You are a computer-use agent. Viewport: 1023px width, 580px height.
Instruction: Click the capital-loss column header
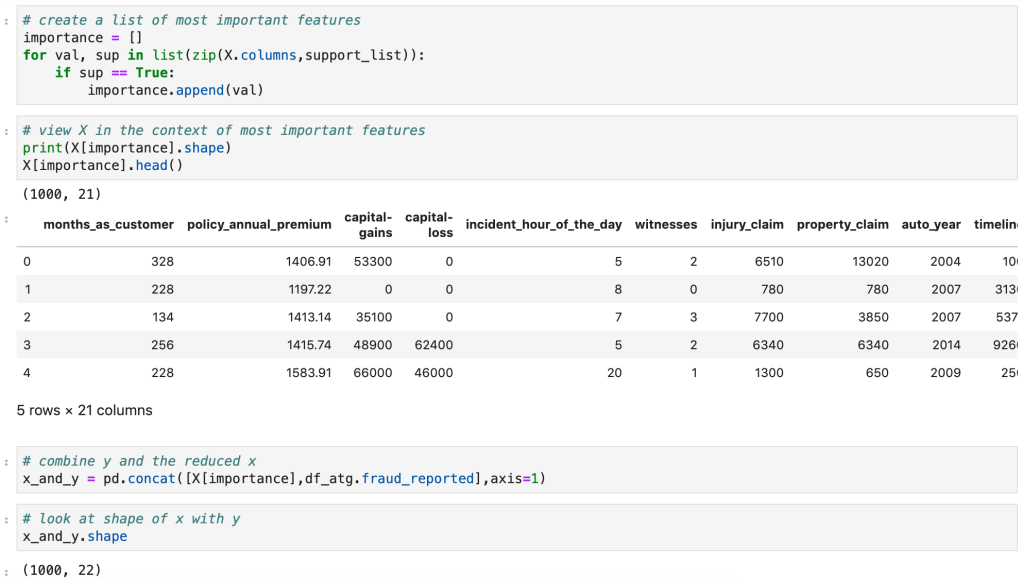point(429,225)
